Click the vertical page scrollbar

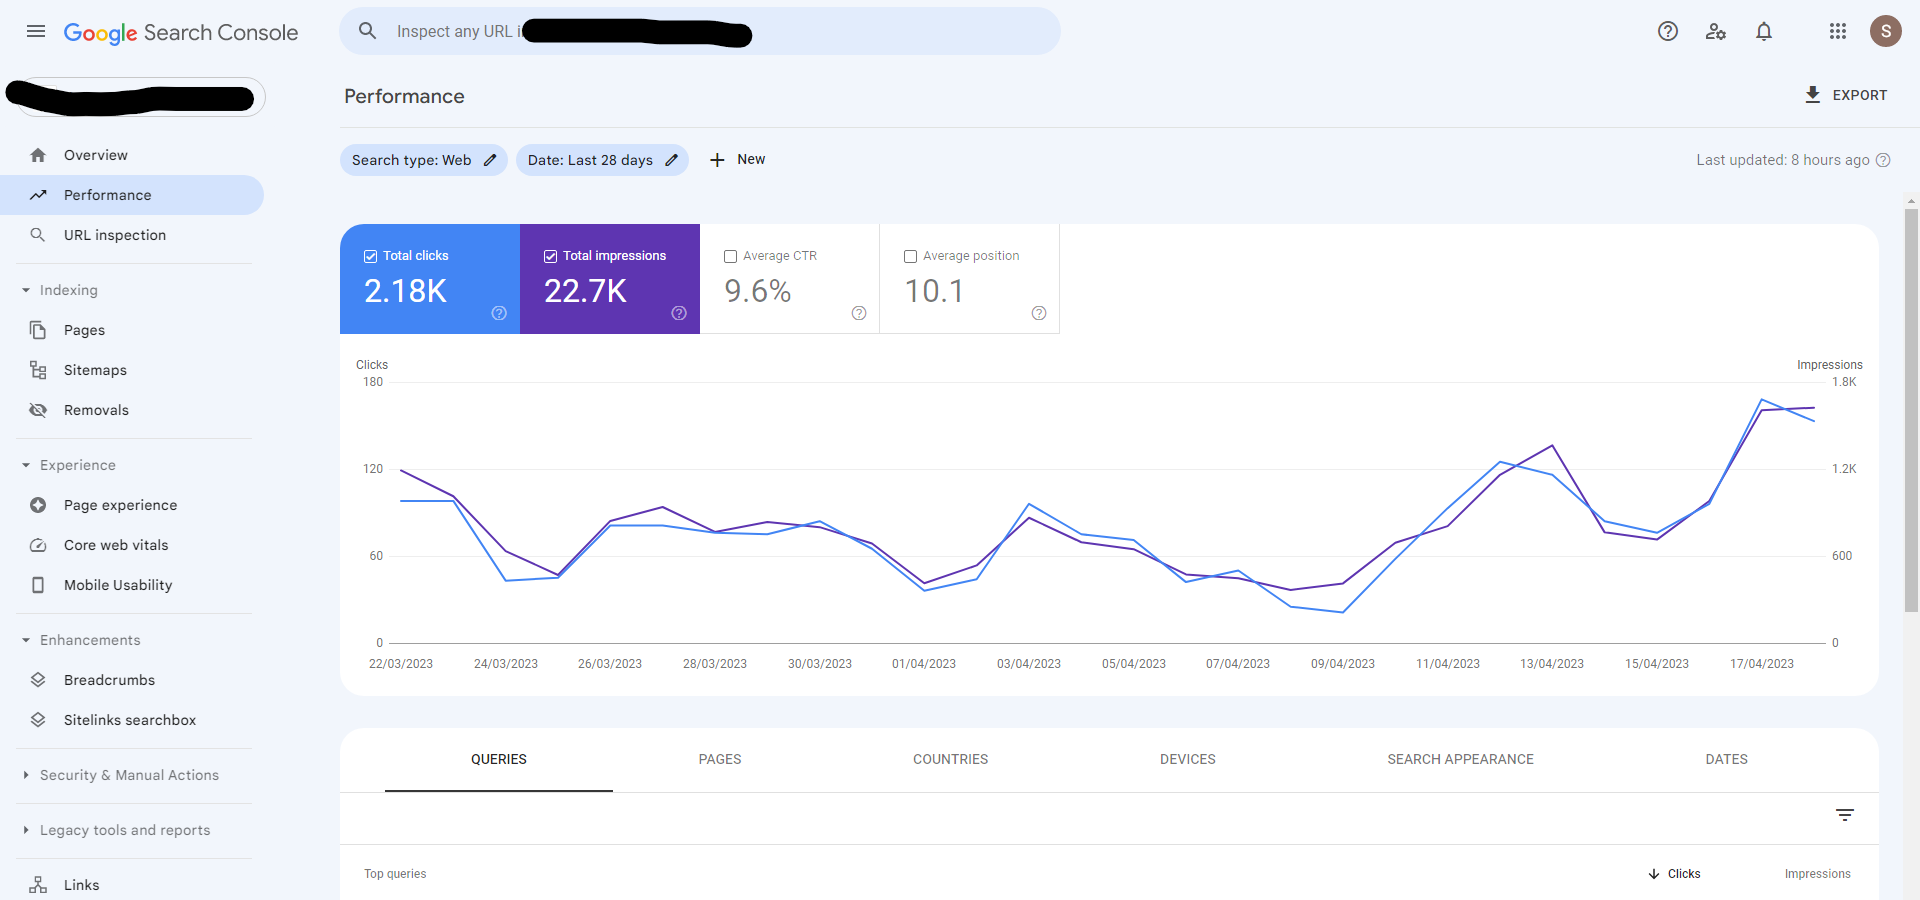[1911, 410]
